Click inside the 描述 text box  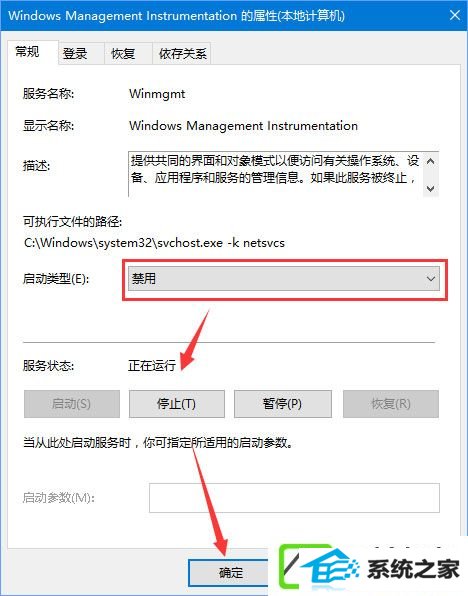(275, 174)
